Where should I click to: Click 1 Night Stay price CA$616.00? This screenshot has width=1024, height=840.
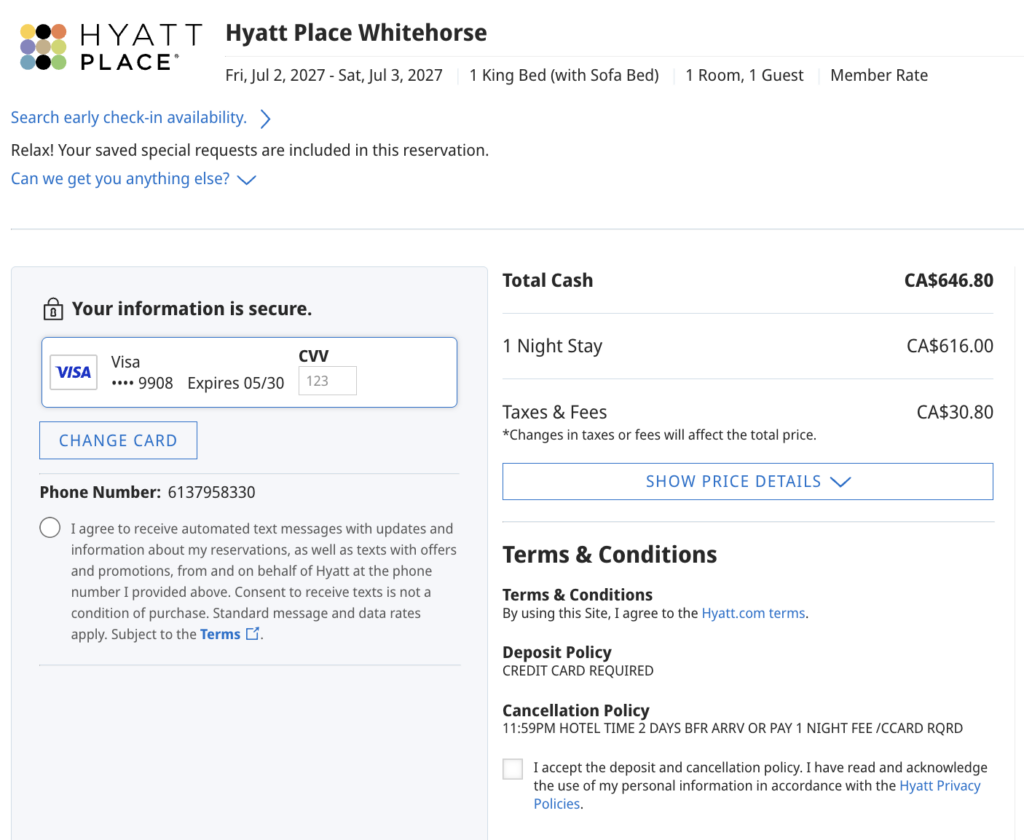coord(950,346)
